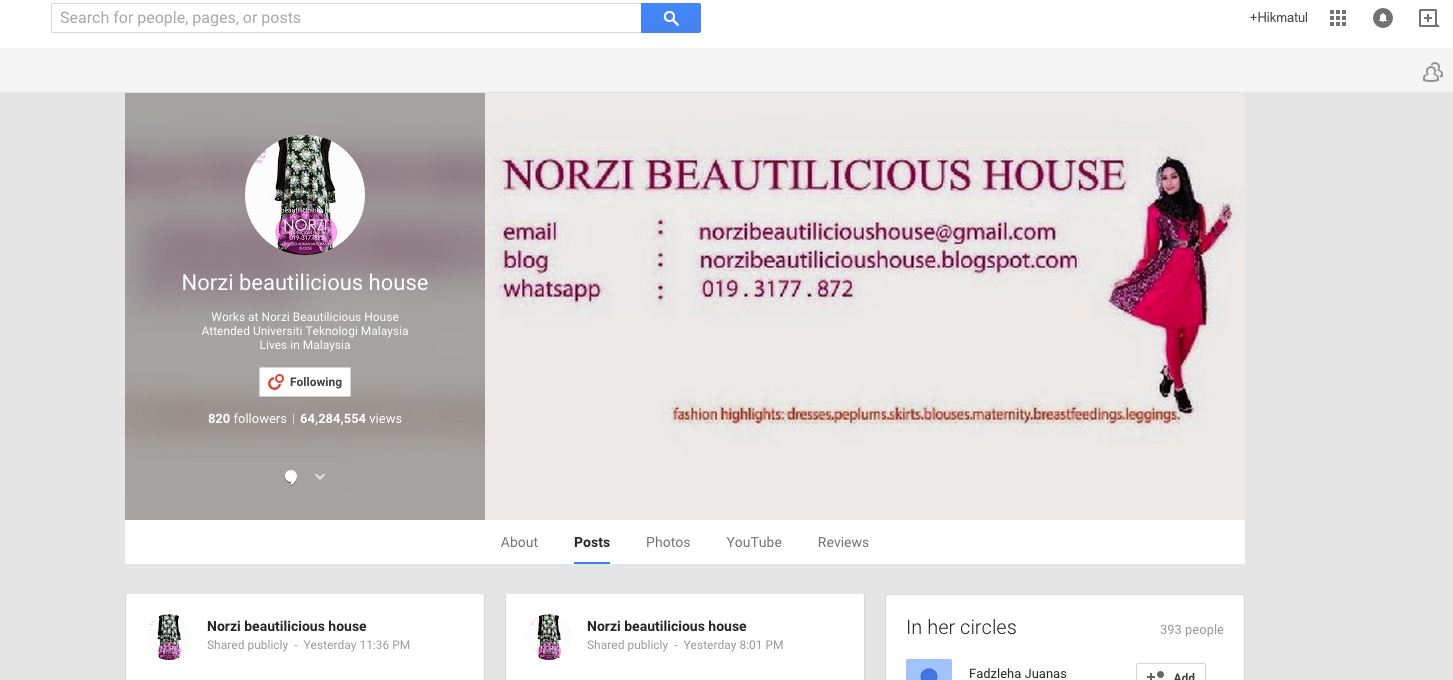1453x680 pixels.
Task: Click the 820 followers count
Action: click(x=247, y=419)
